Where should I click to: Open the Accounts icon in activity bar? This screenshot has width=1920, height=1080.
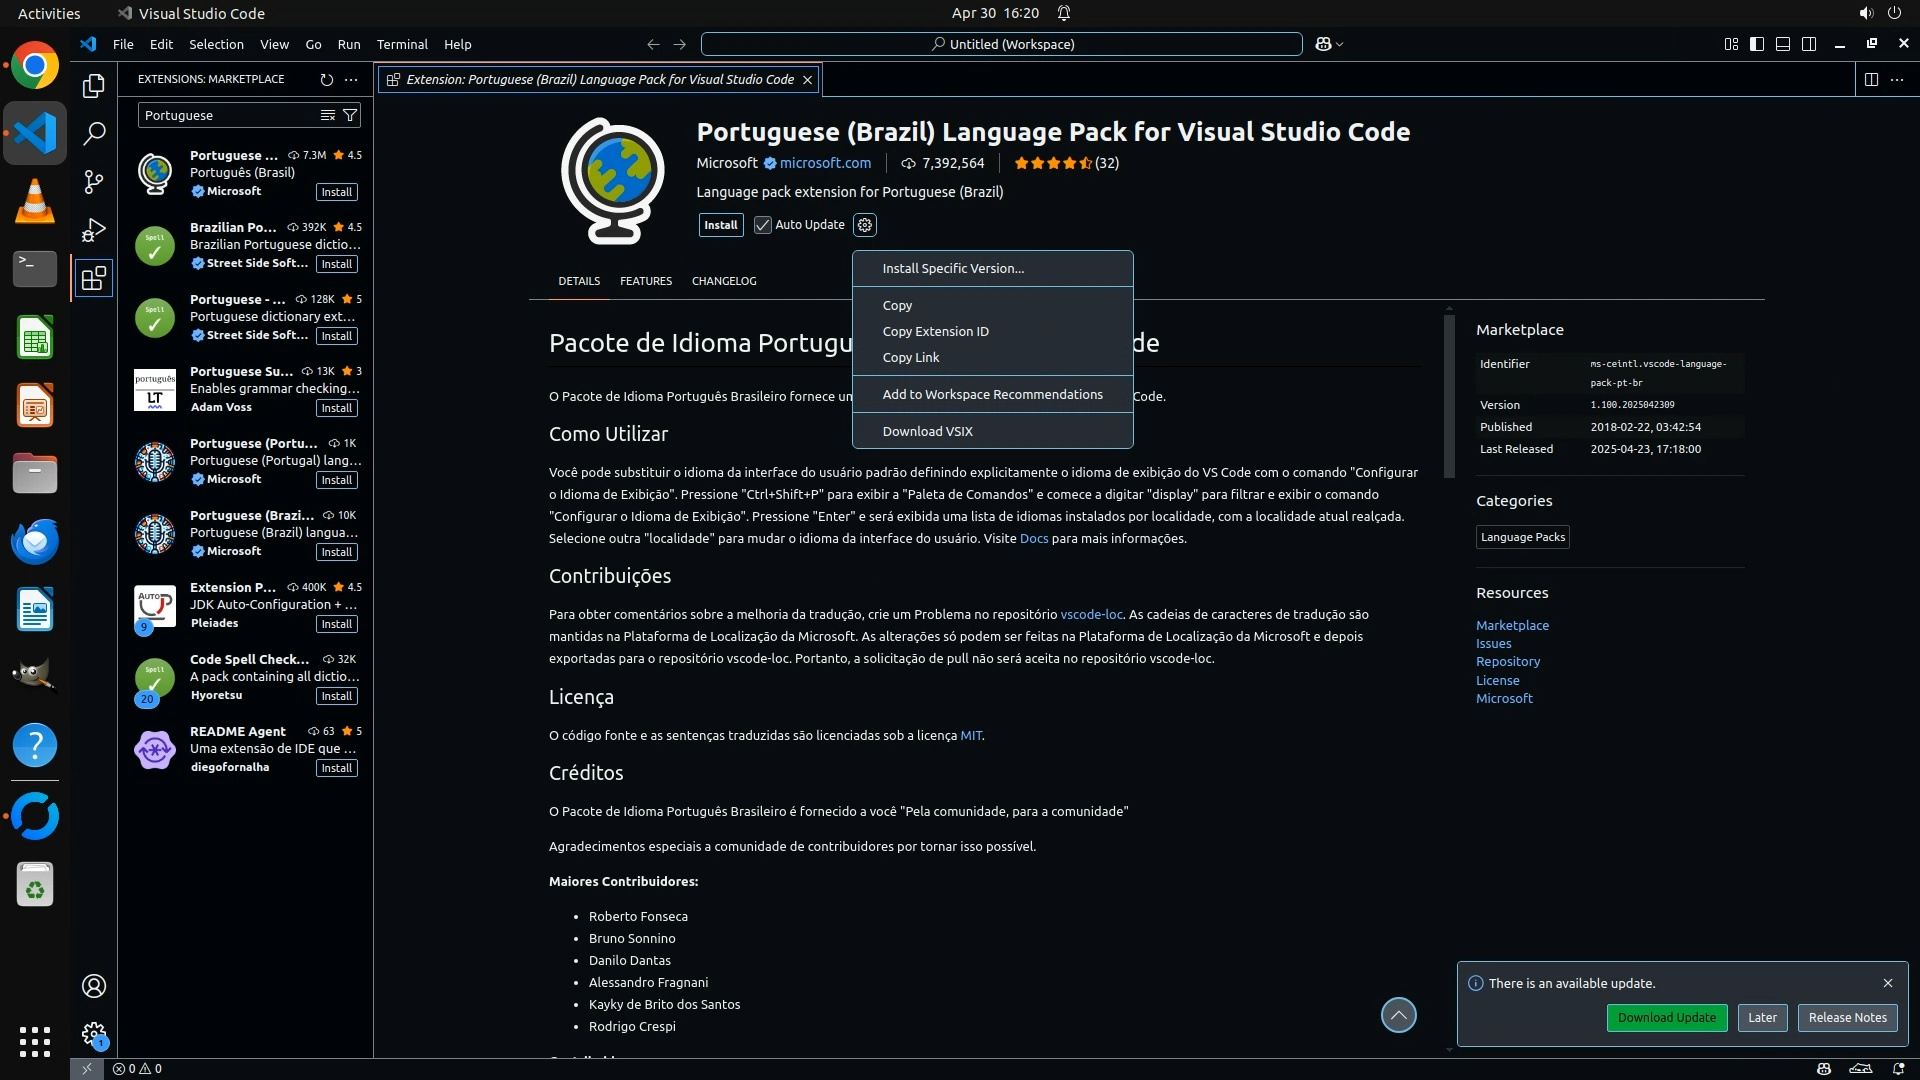coord(93,986)
